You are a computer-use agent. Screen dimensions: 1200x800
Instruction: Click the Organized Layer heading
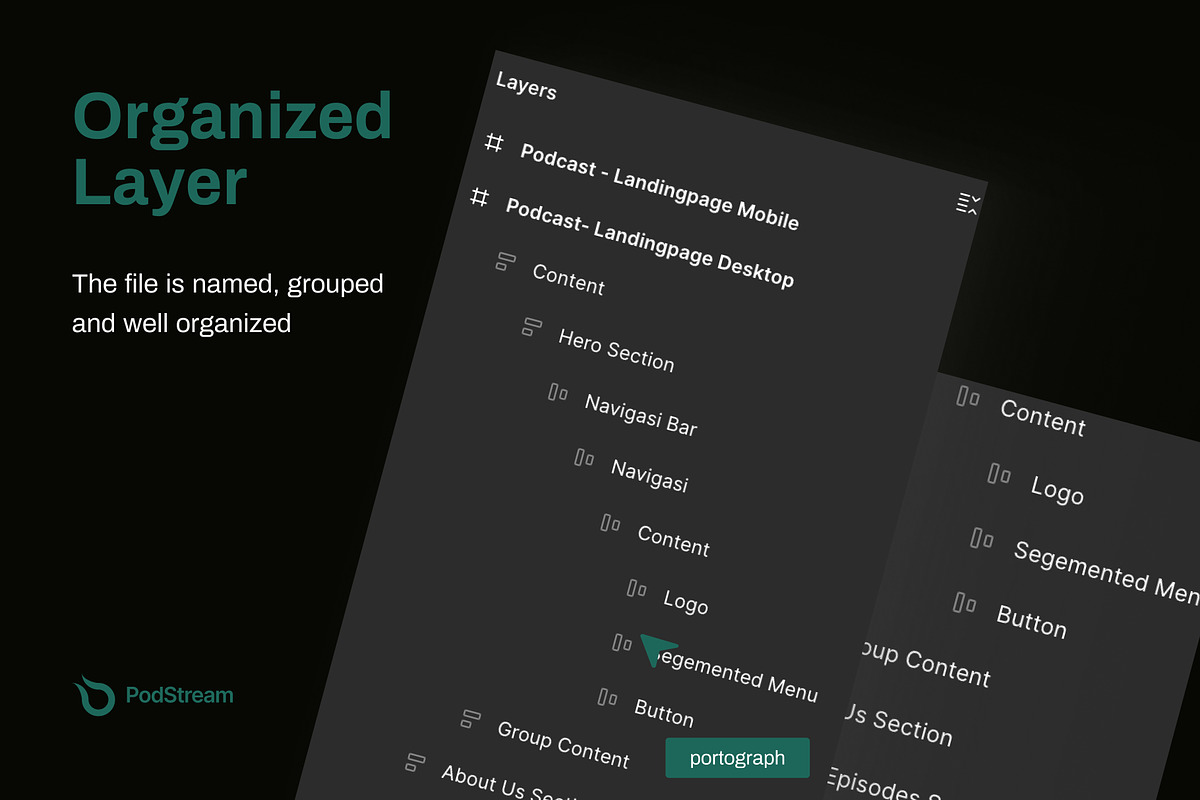point(232,149)
